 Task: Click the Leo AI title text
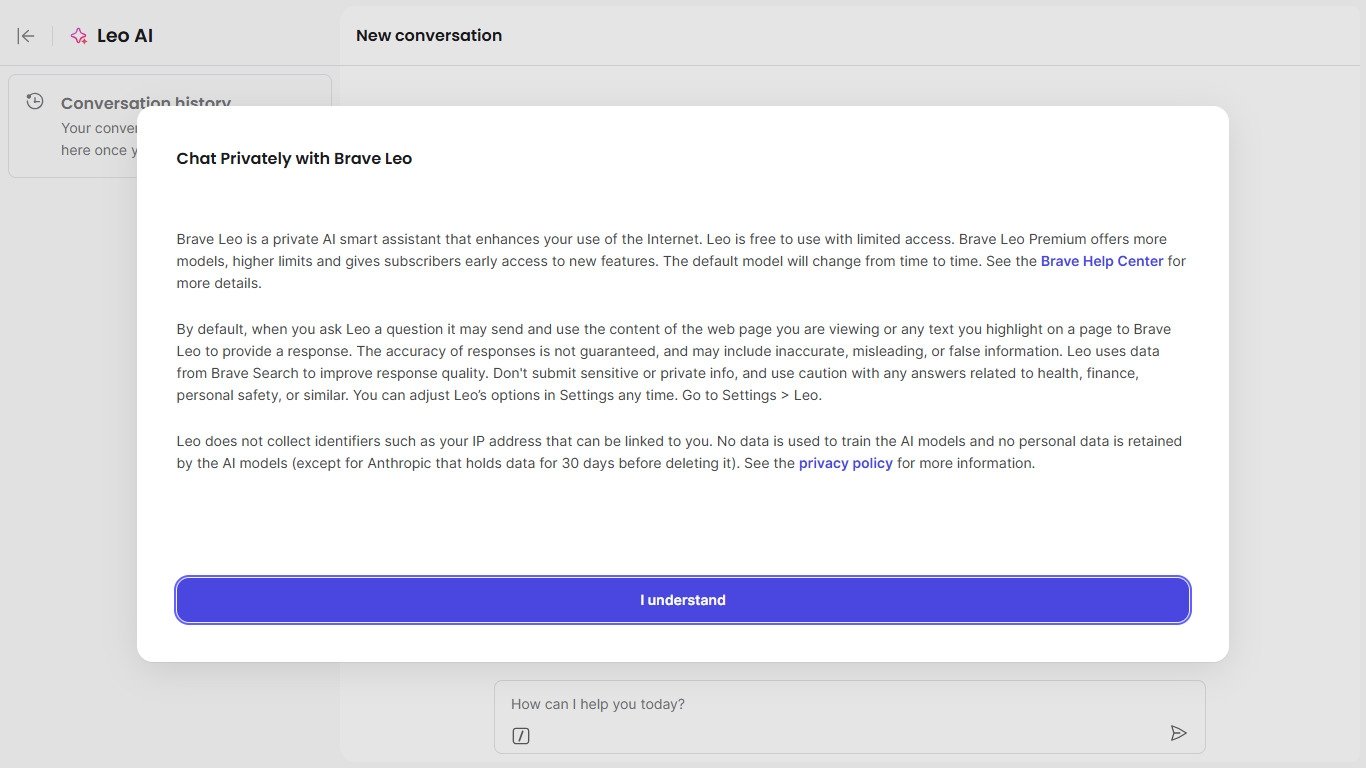click(x=125, y=36)
